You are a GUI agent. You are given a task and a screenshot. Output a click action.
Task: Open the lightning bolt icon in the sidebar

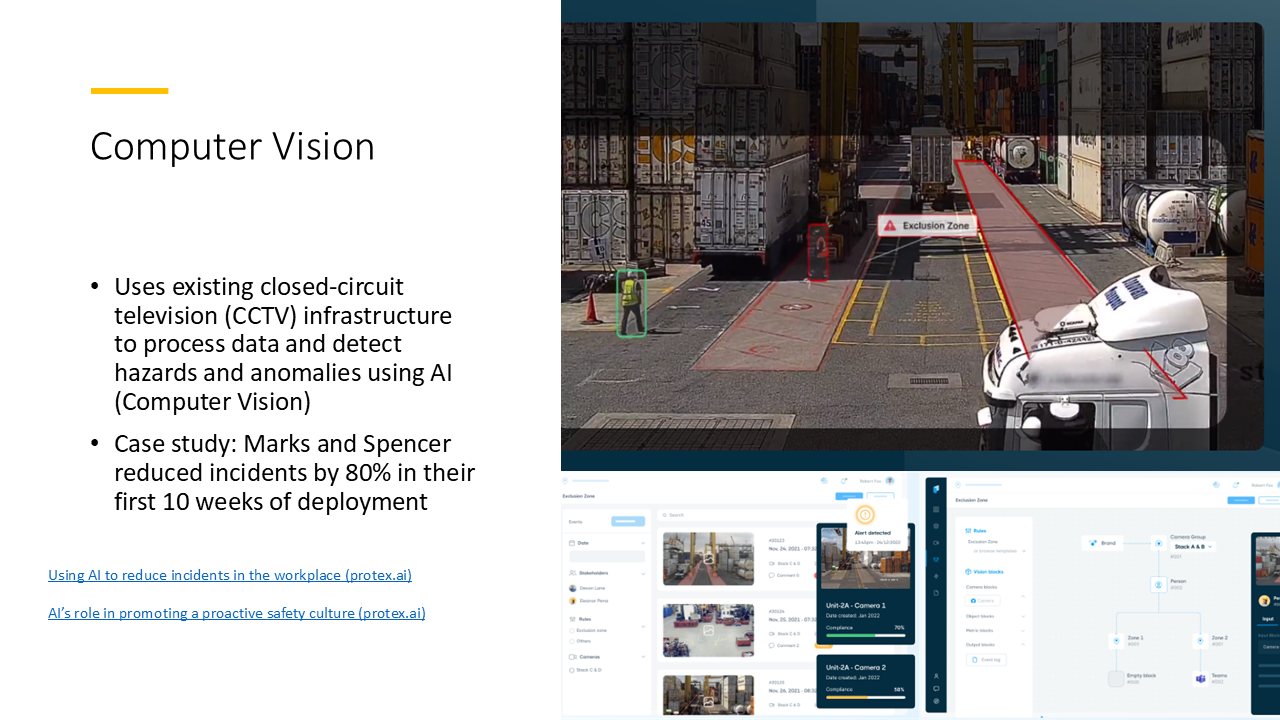(x=936, y=576)
